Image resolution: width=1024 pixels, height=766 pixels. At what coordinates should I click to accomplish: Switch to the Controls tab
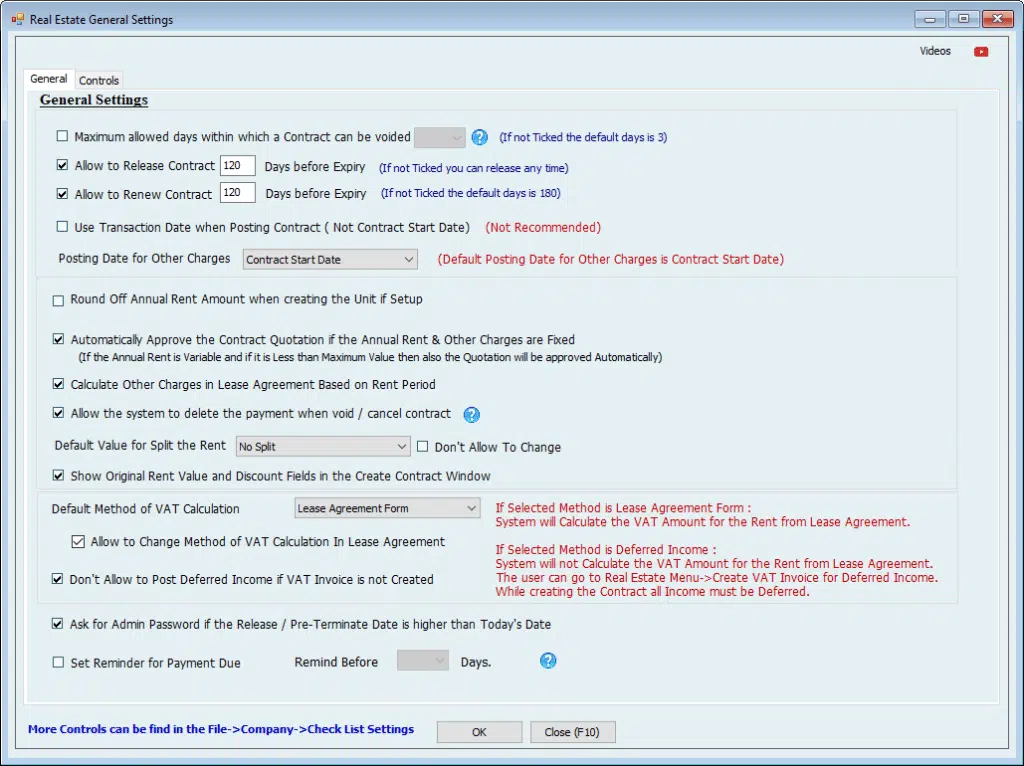click(99, 80)
